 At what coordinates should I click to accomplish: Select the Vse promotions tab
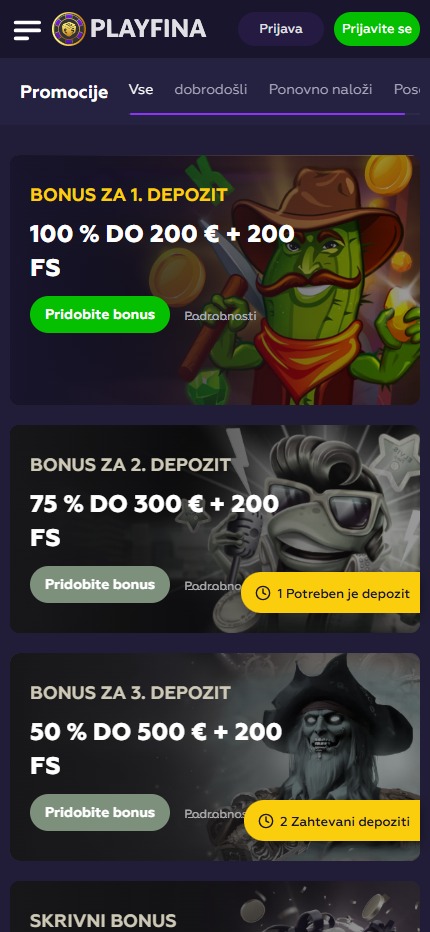(141, 90)
